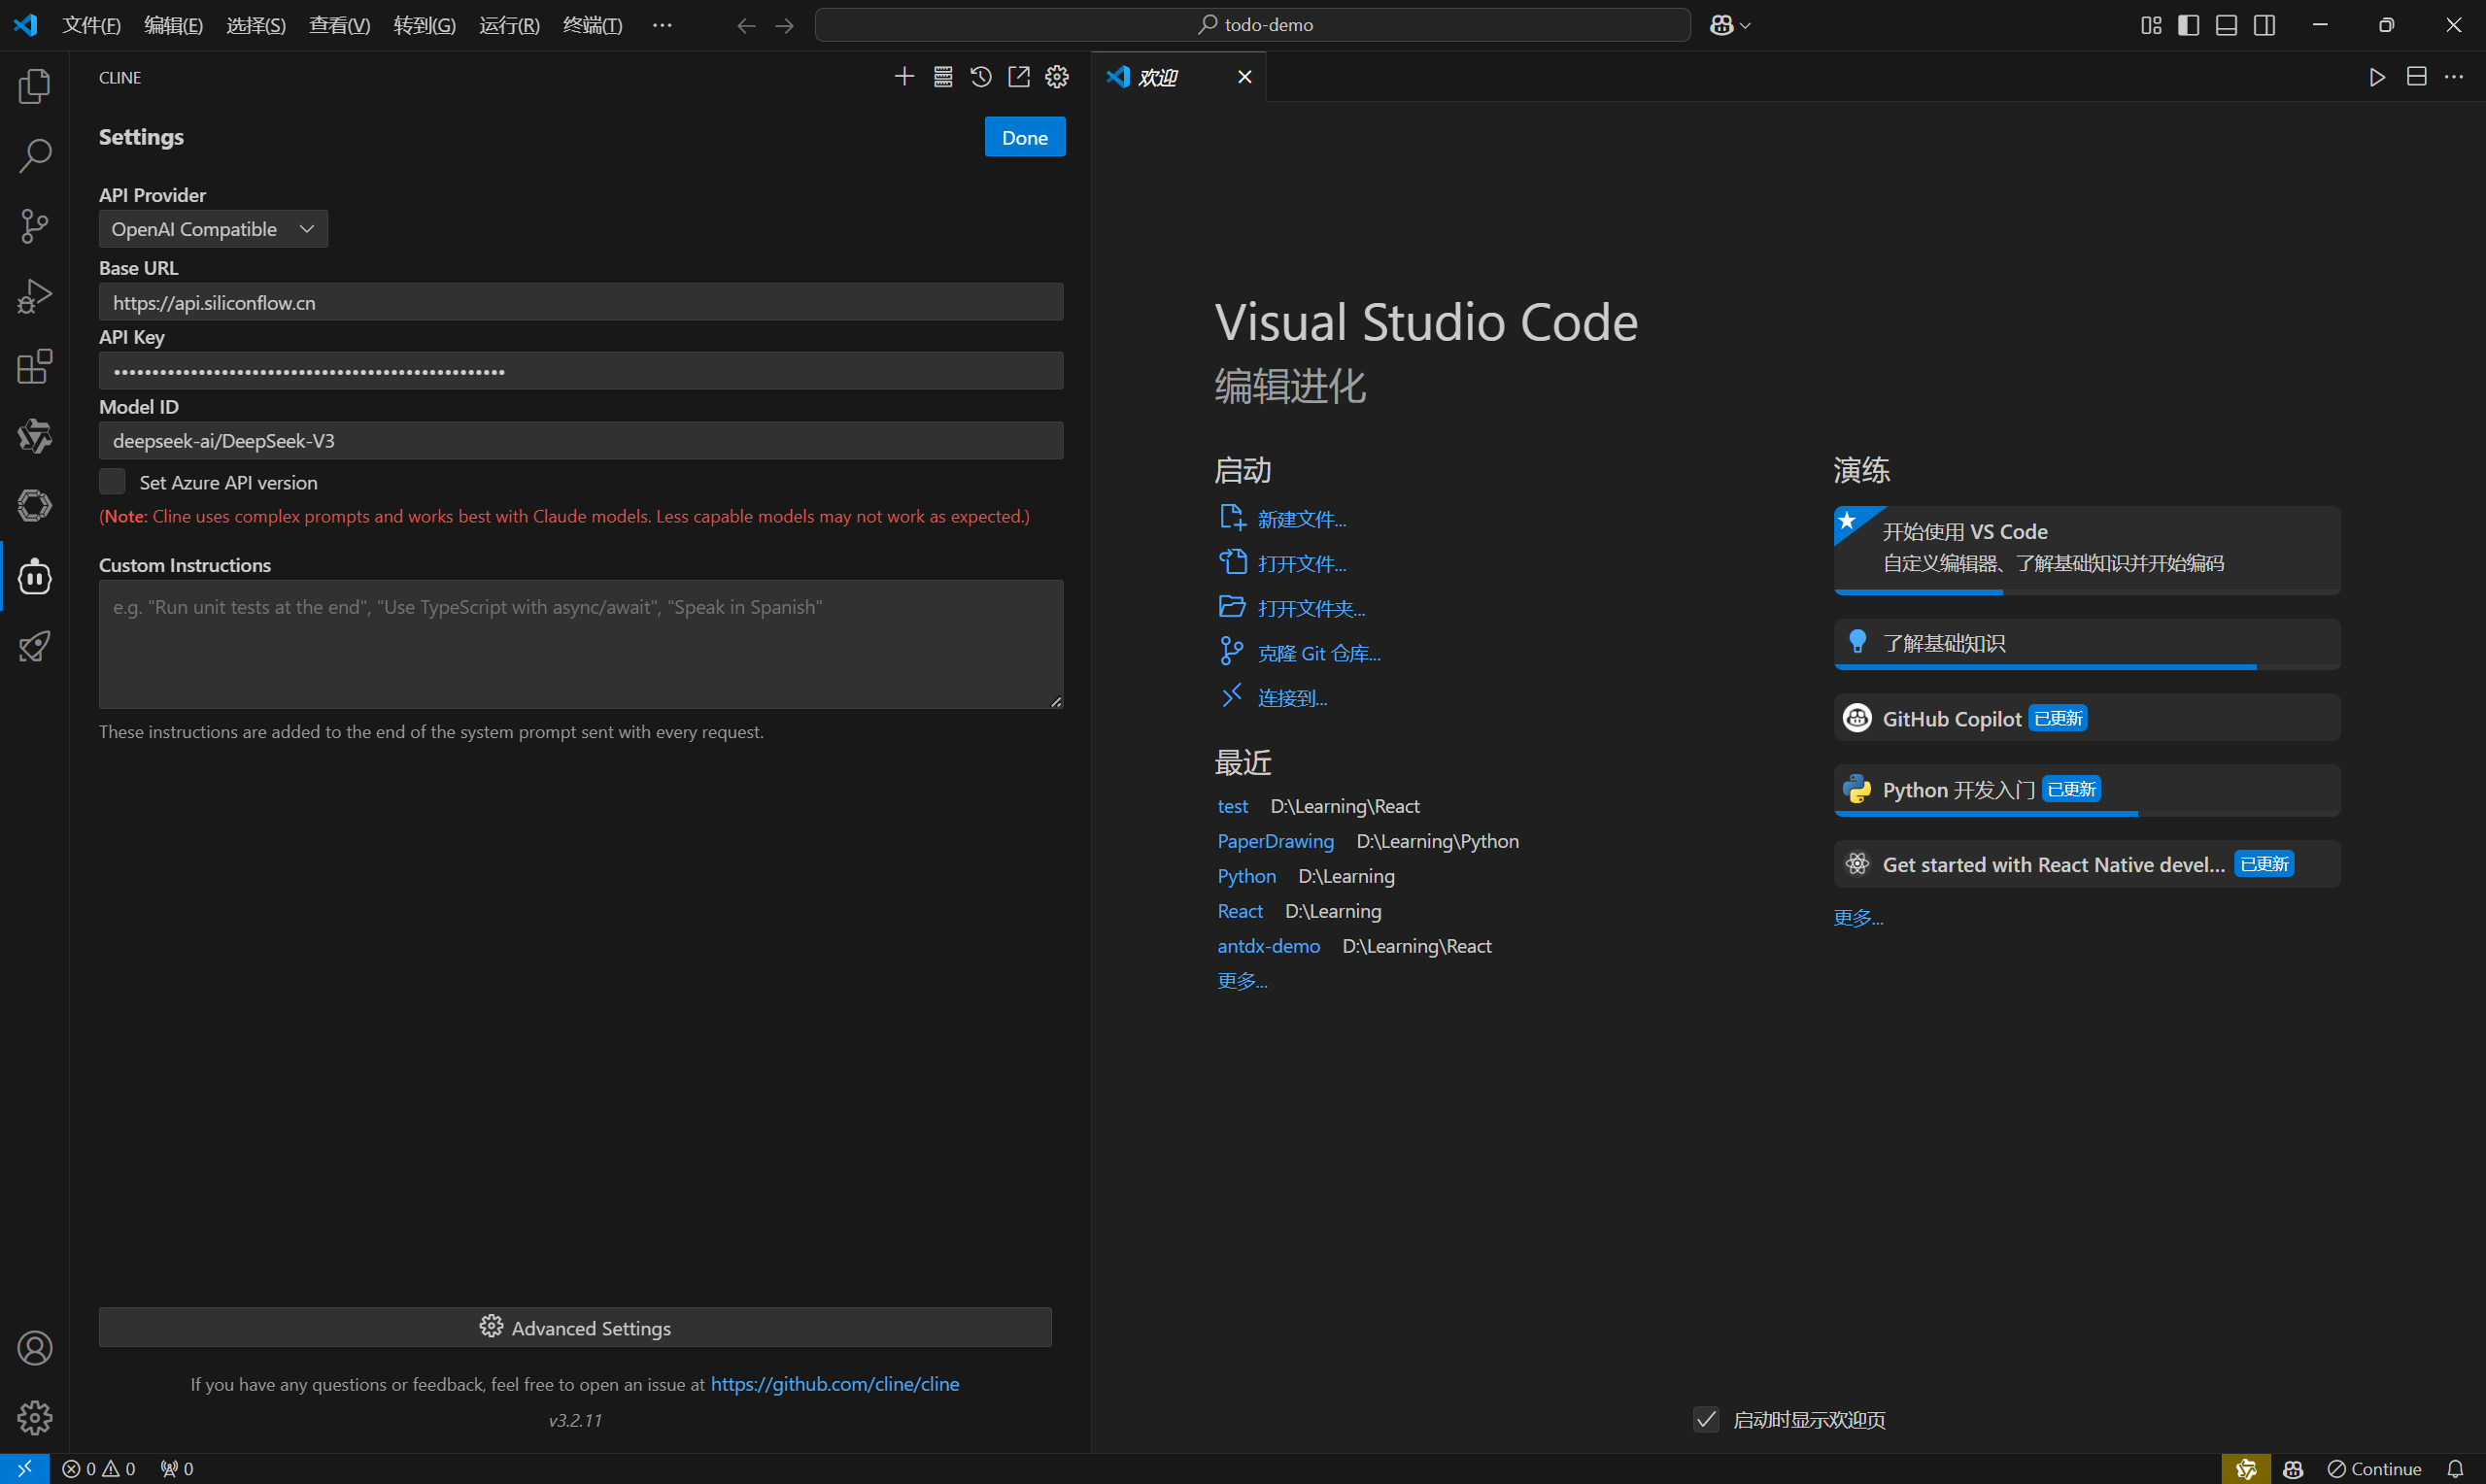Viewport: 2486px width, 1484px height.
Task: Pop out Cline into editor tab
Action: tap(1018, 77)
